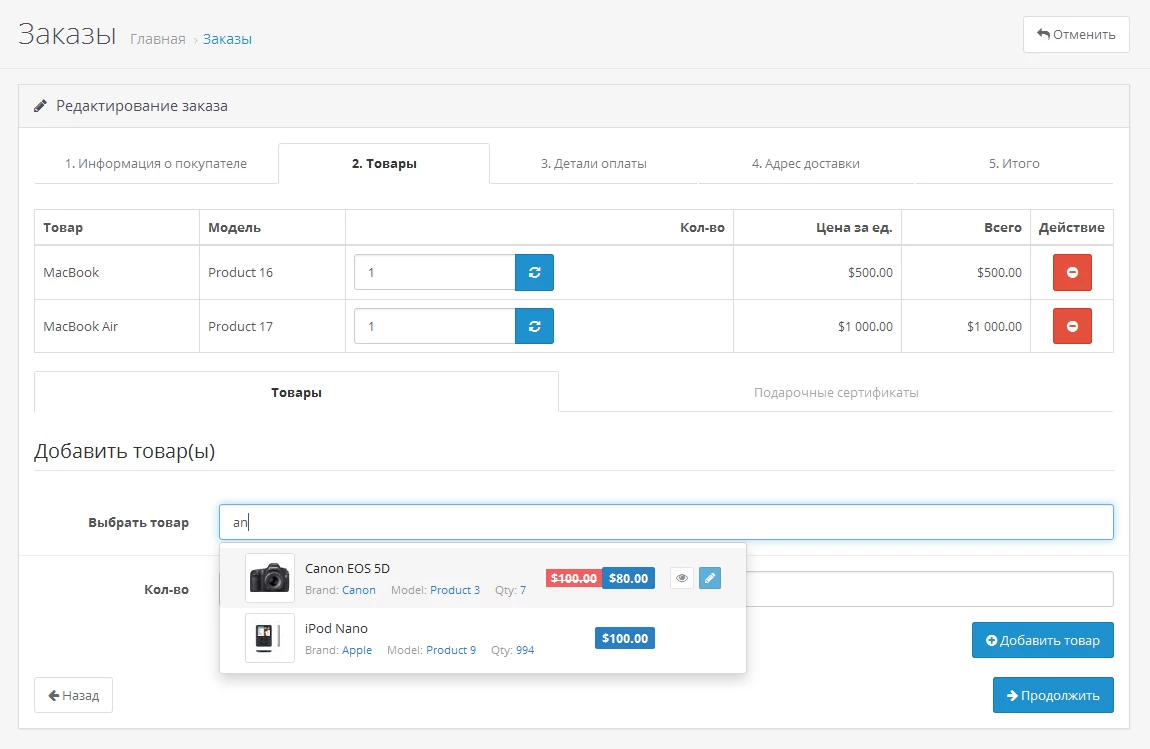This screenshot has width=1150, height=749.
Task: Choose Canon EOS 5D from autocomplete dropdown
Action: point(347,568)
